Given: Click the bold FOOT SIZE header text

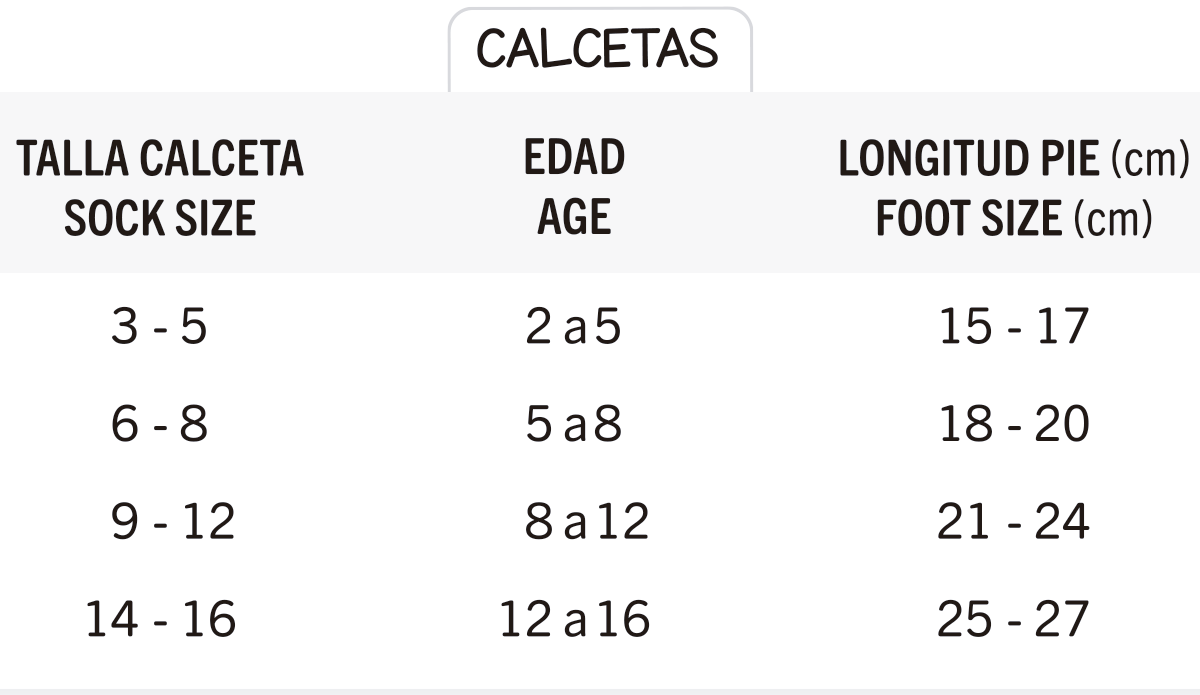Looking at the screenshot, I should click(x=968, y=217).
